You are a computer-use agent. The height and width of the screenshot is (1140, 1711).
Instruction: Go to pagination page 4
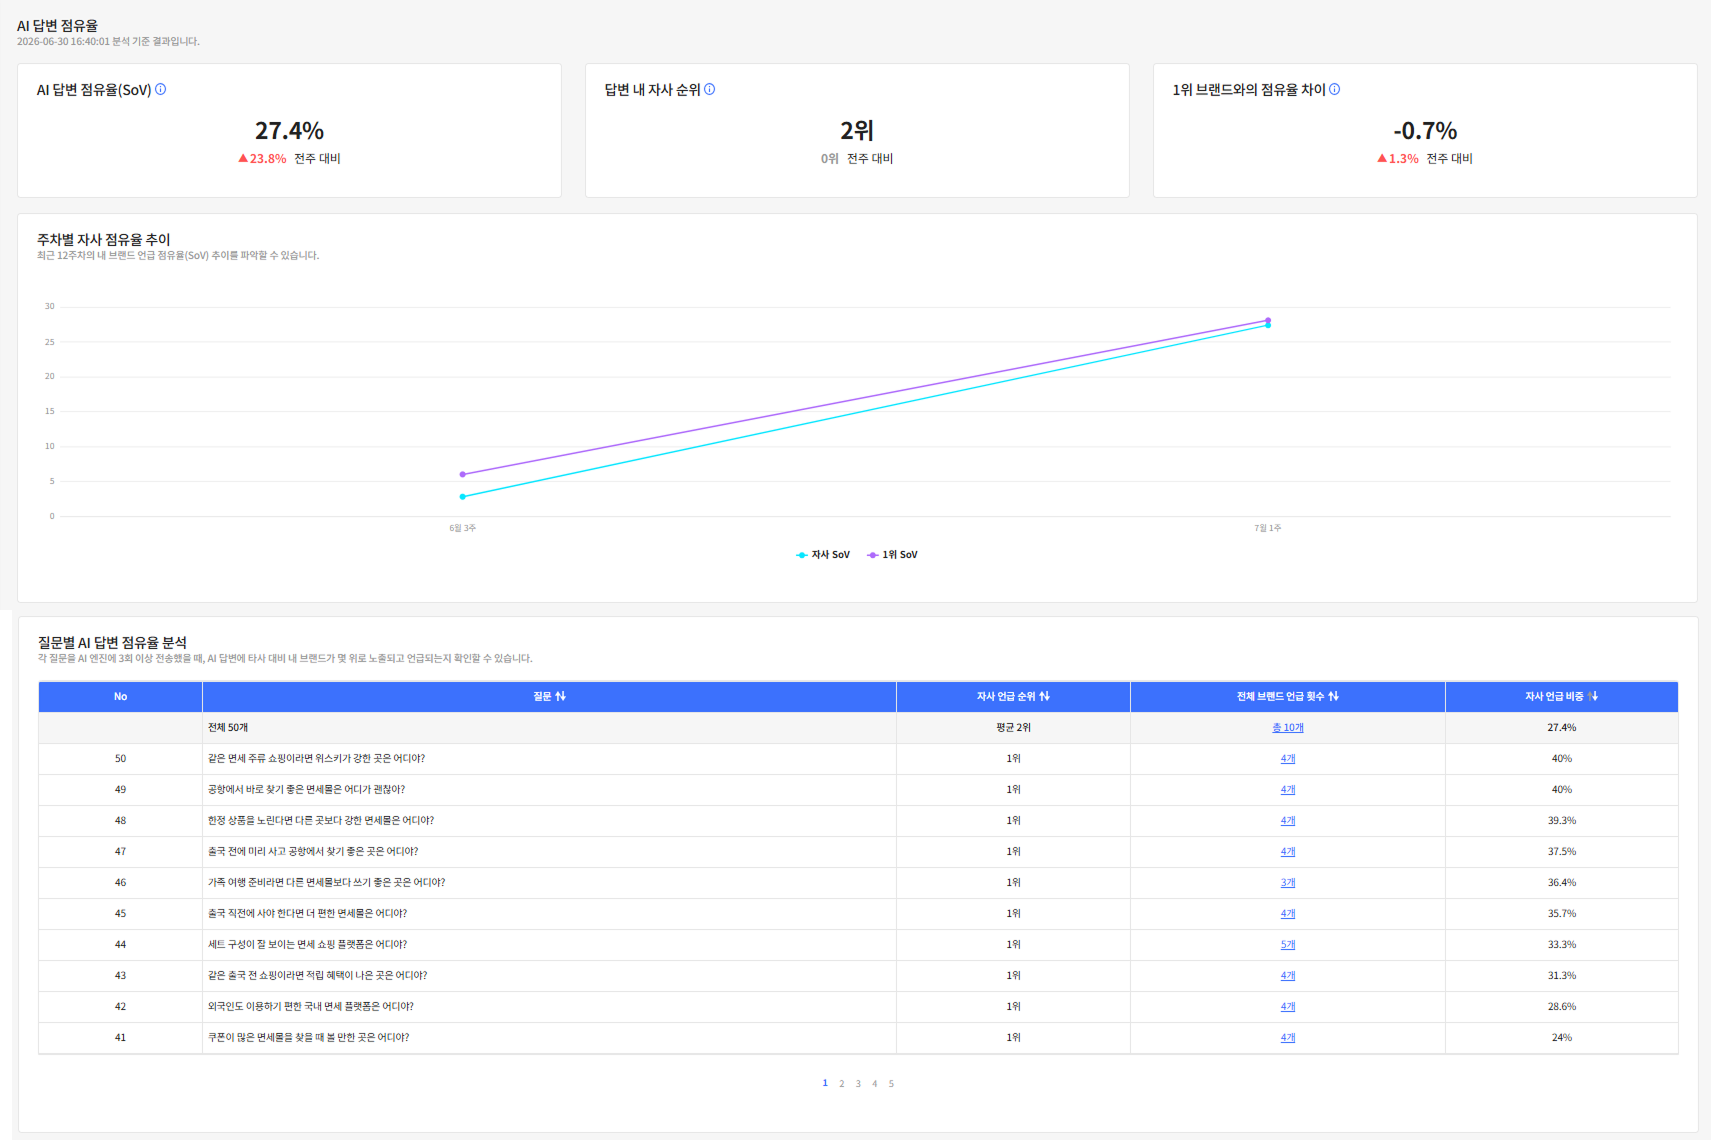(x=875, y=1084)
